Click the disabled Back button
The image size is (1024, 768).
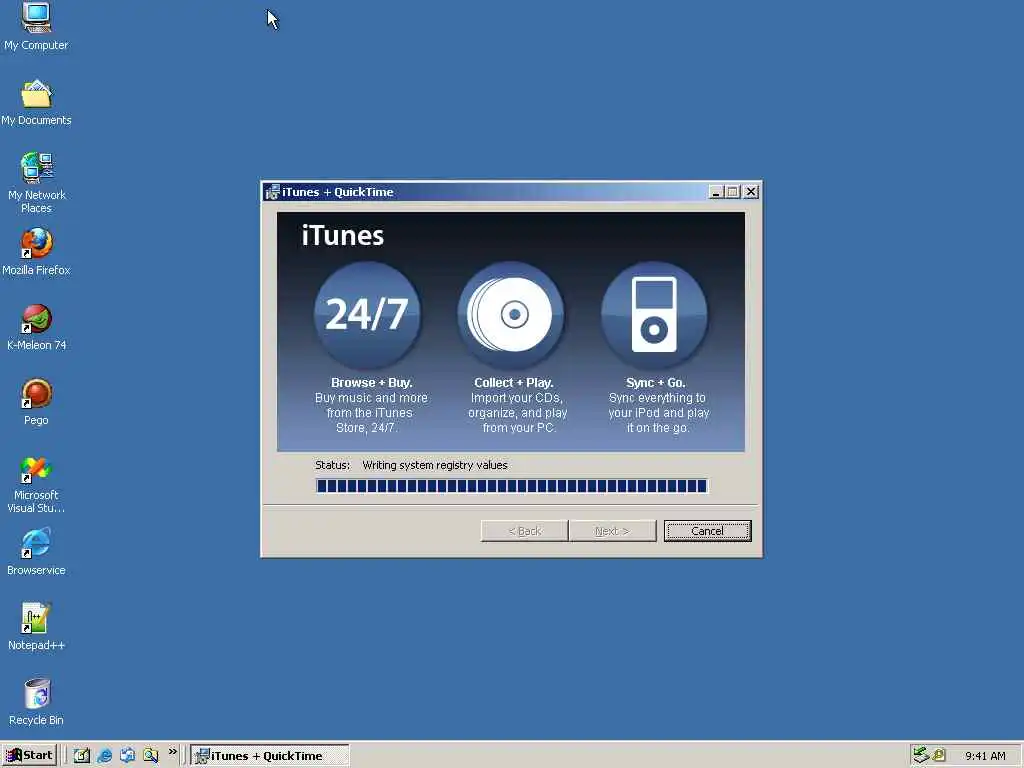click(x=524, y=531)
